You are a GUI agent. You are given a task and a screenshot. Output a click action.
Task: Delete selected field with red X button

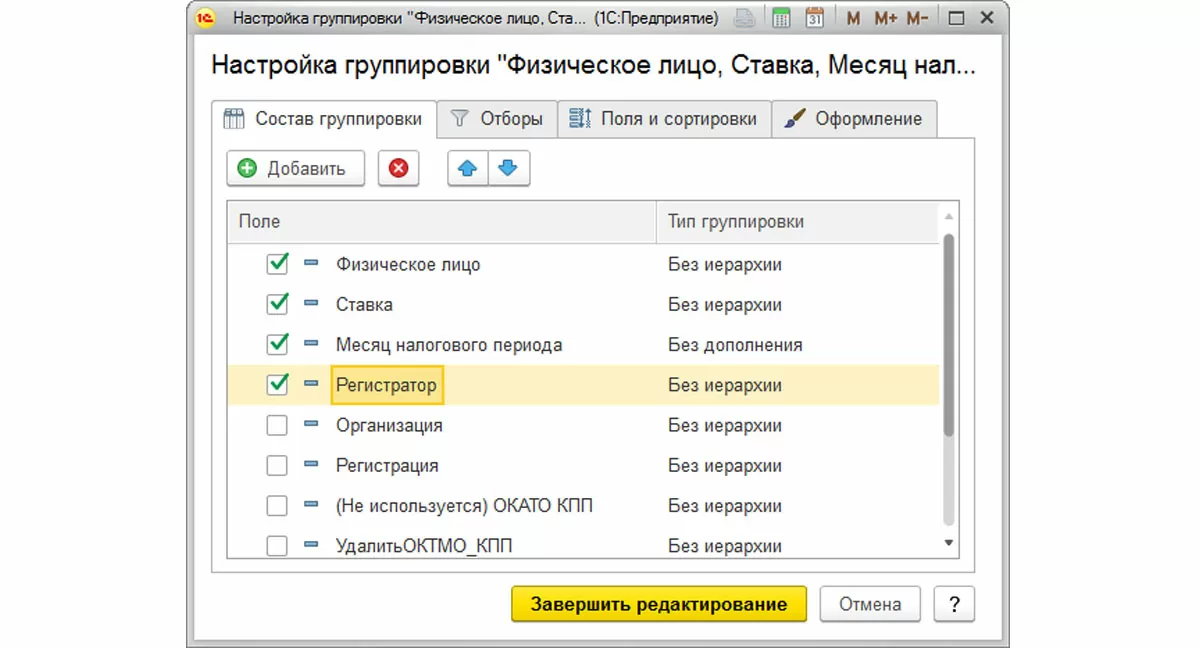coord(398,169)
